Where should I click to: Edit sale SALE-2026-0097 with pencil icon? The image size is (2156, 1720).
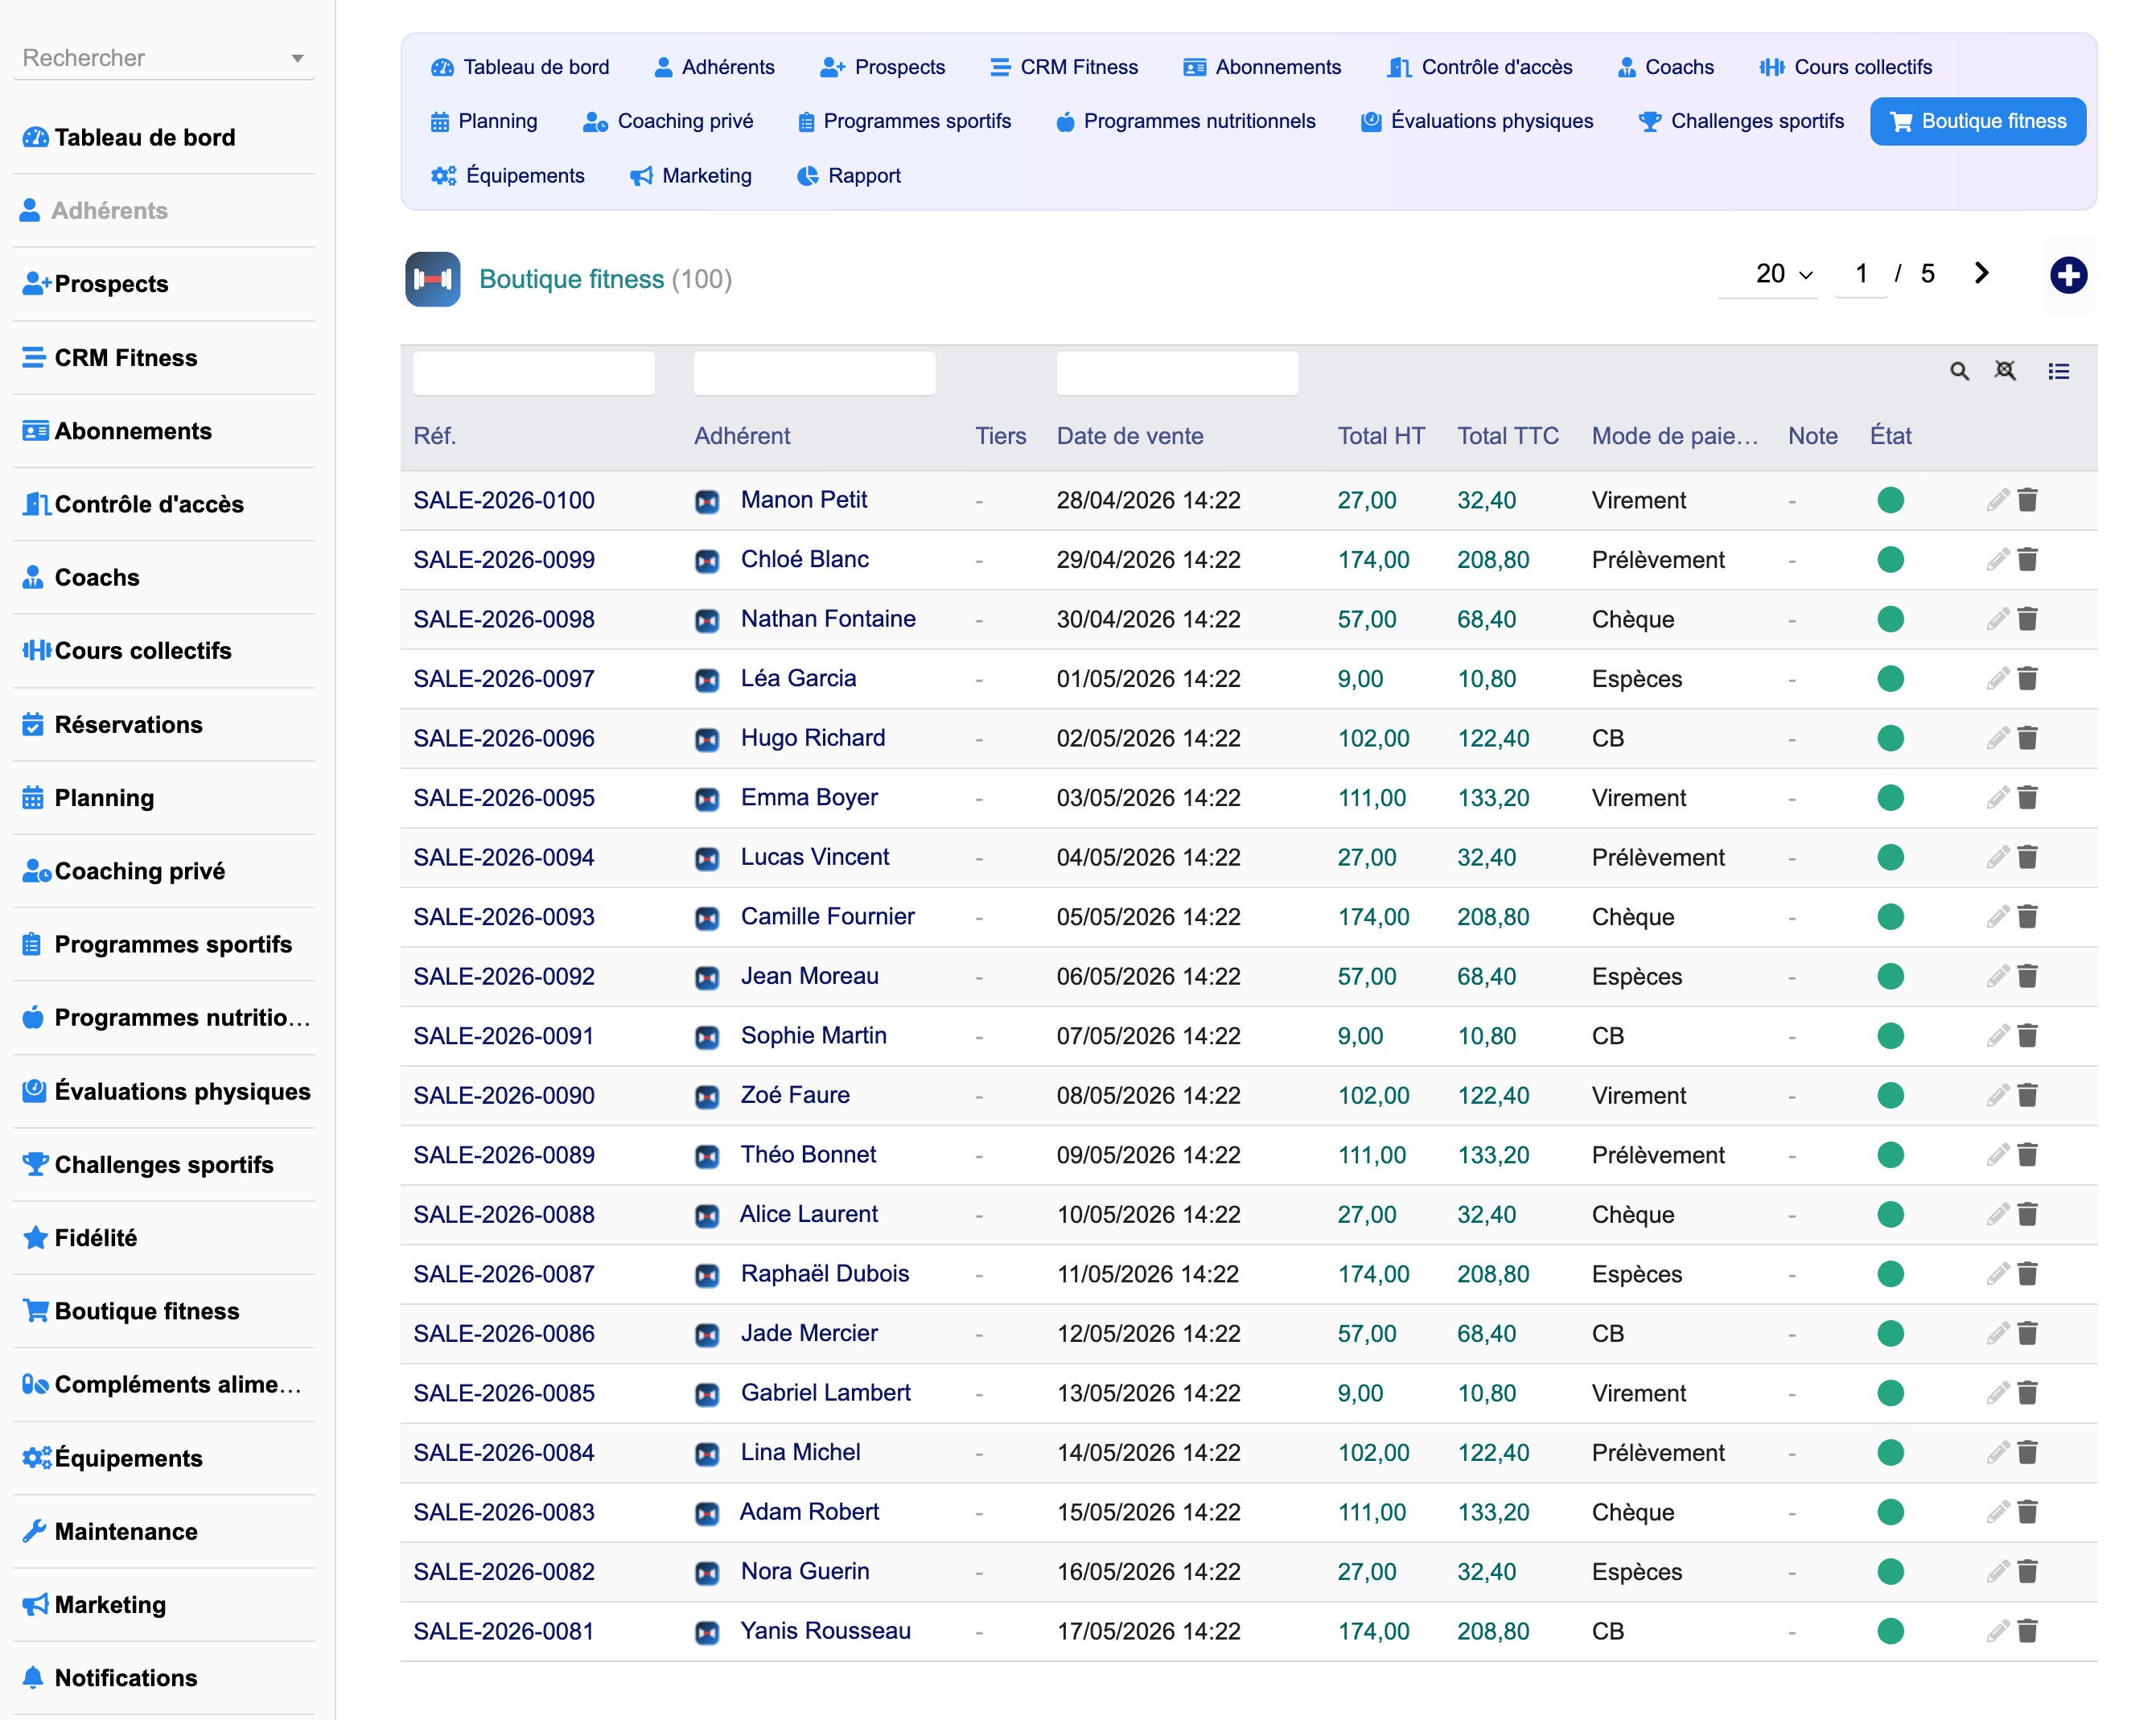[x=1997, y=679]
